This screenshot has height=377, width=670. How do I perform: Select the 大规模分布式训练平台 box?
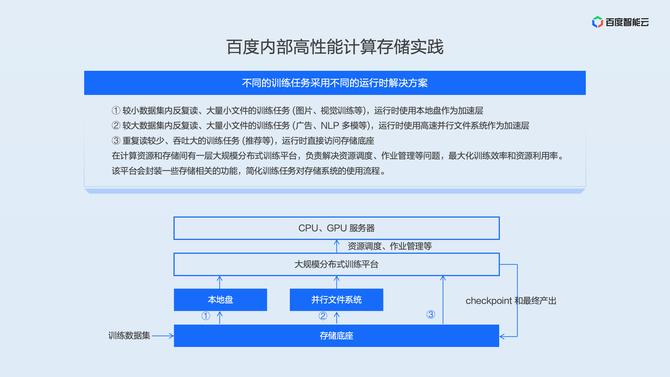pyautogui.click(x=336, y=265)
